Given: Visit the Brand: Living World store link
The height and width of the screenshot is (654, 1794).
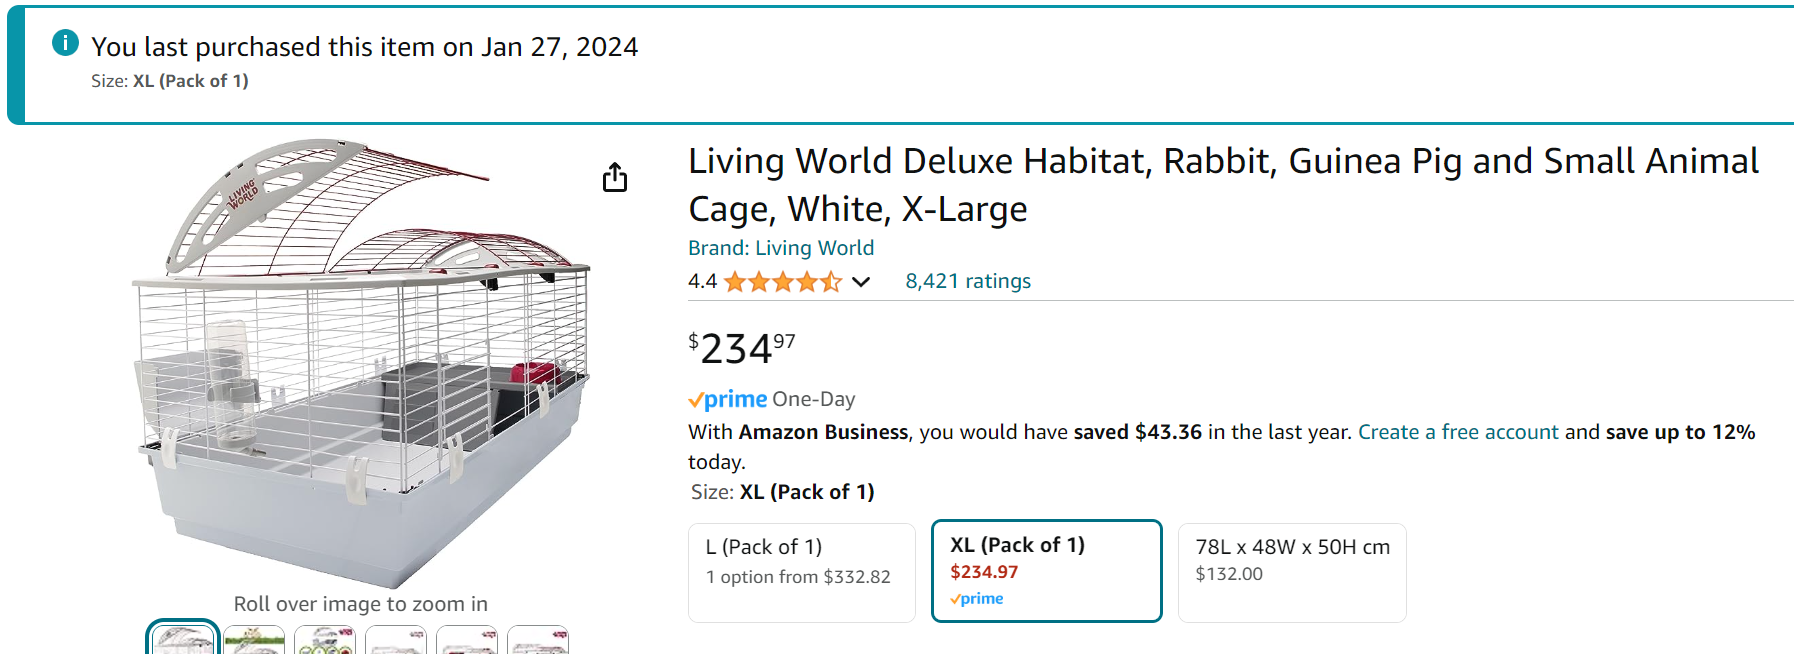Looking at the screenshot, I should click(780, 248).
